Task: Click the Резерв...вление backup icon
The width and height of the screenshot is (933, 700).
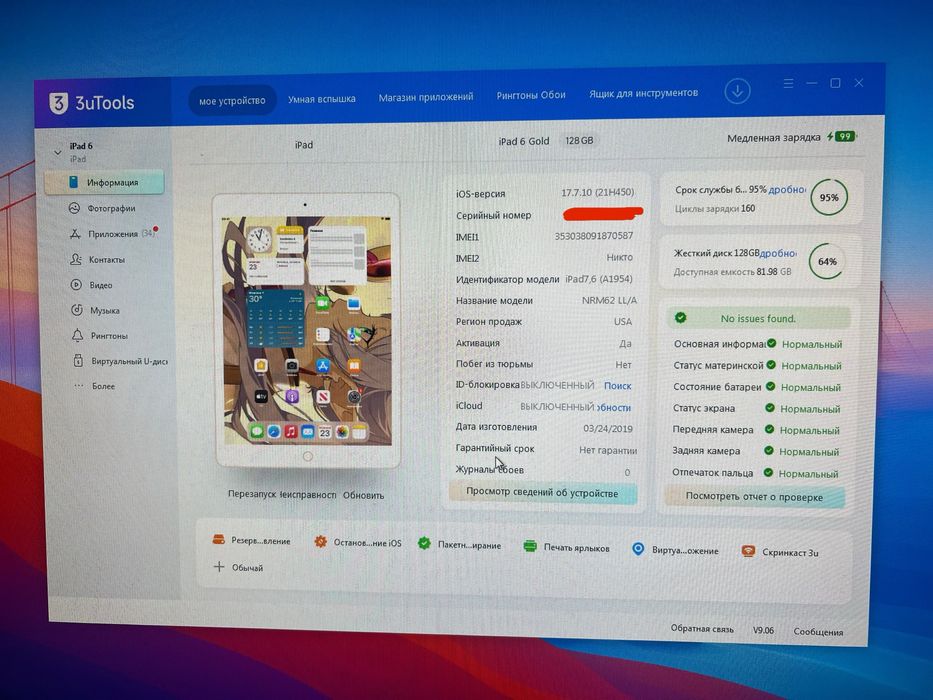Action: click(x=218, y=540)
